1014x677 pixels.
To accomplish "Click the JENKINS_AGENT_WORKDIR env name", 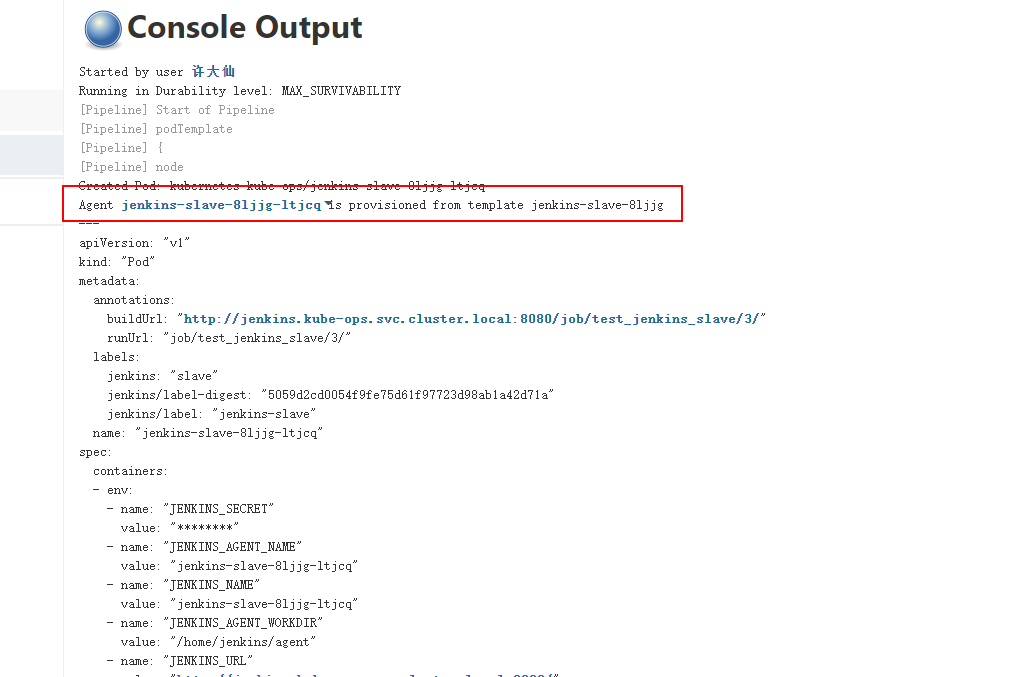I will coord(243,623).
